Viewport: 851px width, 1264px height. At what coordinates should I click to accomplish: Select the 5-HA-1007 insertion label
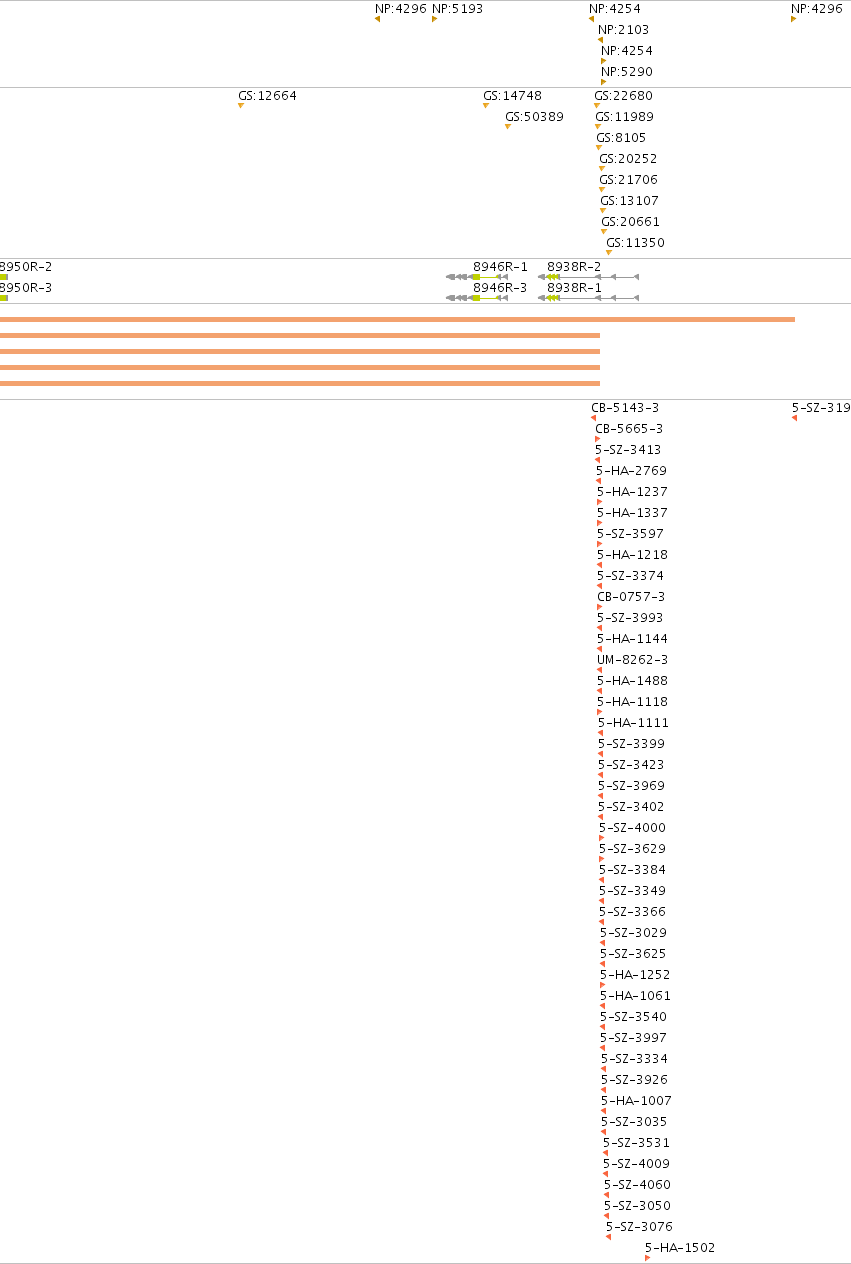(636, 1101)
